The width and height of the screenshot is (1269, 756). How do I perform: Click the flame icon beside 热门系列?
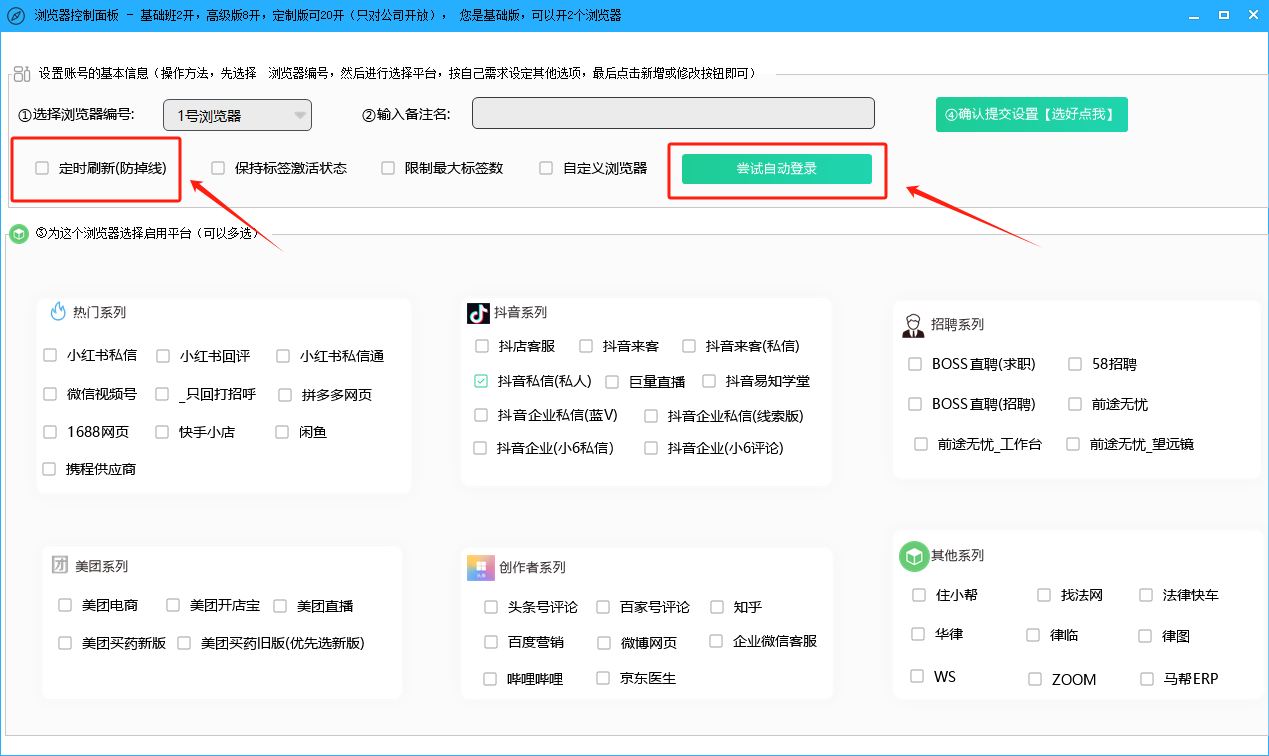point(58,311)
